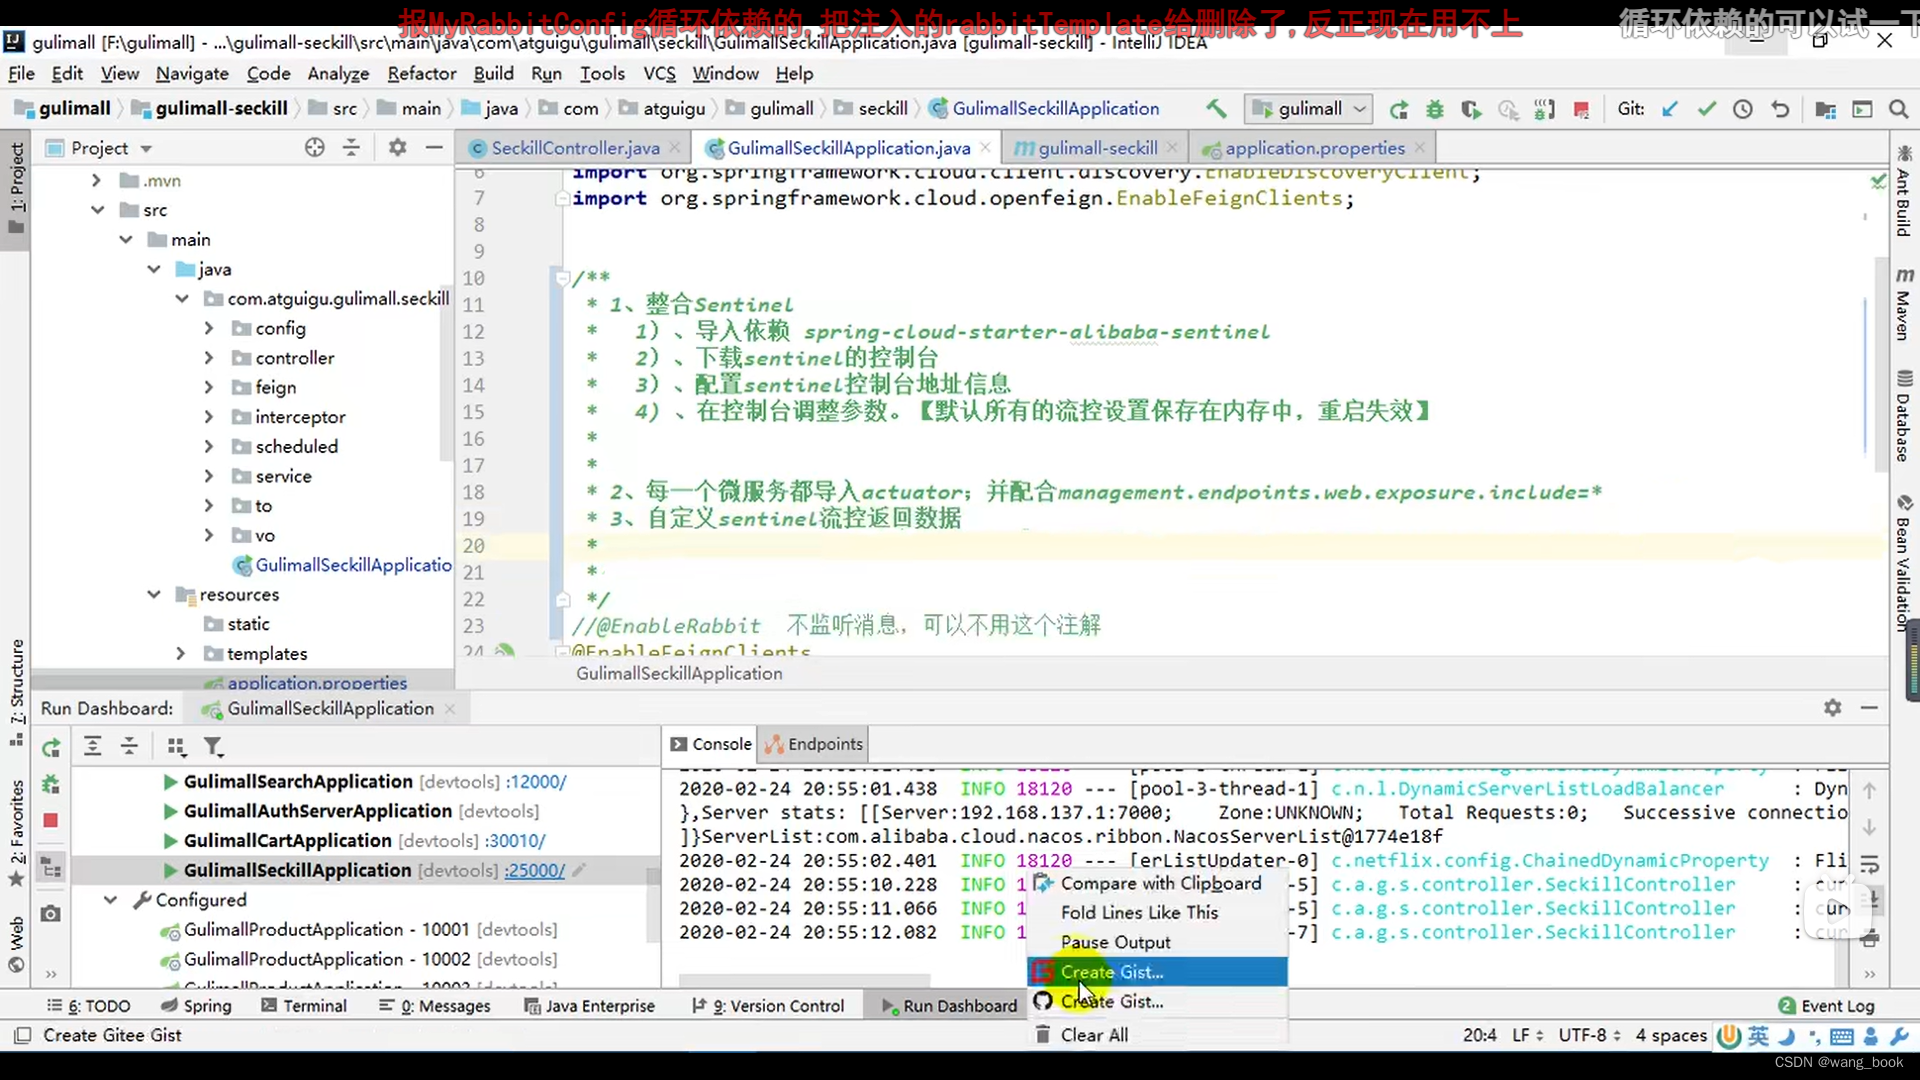Click the Collapse All icon in Project panel
The width and height of the screenshot is (1920, 1080).
[351, 147]
